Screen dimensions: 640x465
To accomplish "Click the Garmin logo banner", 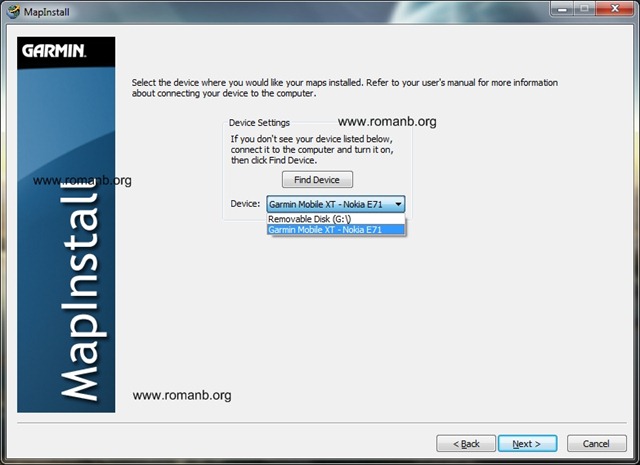I will [x=66, y=52].
